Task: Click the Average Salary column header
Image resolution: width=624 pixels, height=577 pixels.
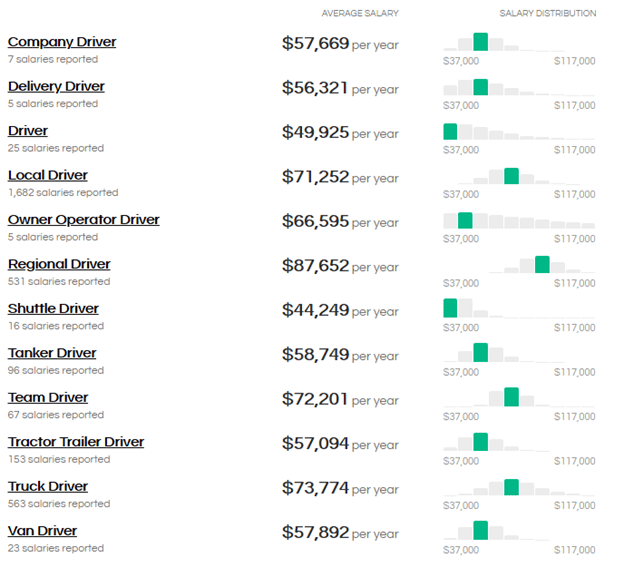Action: pyautogui.click(x=360, y=14)
